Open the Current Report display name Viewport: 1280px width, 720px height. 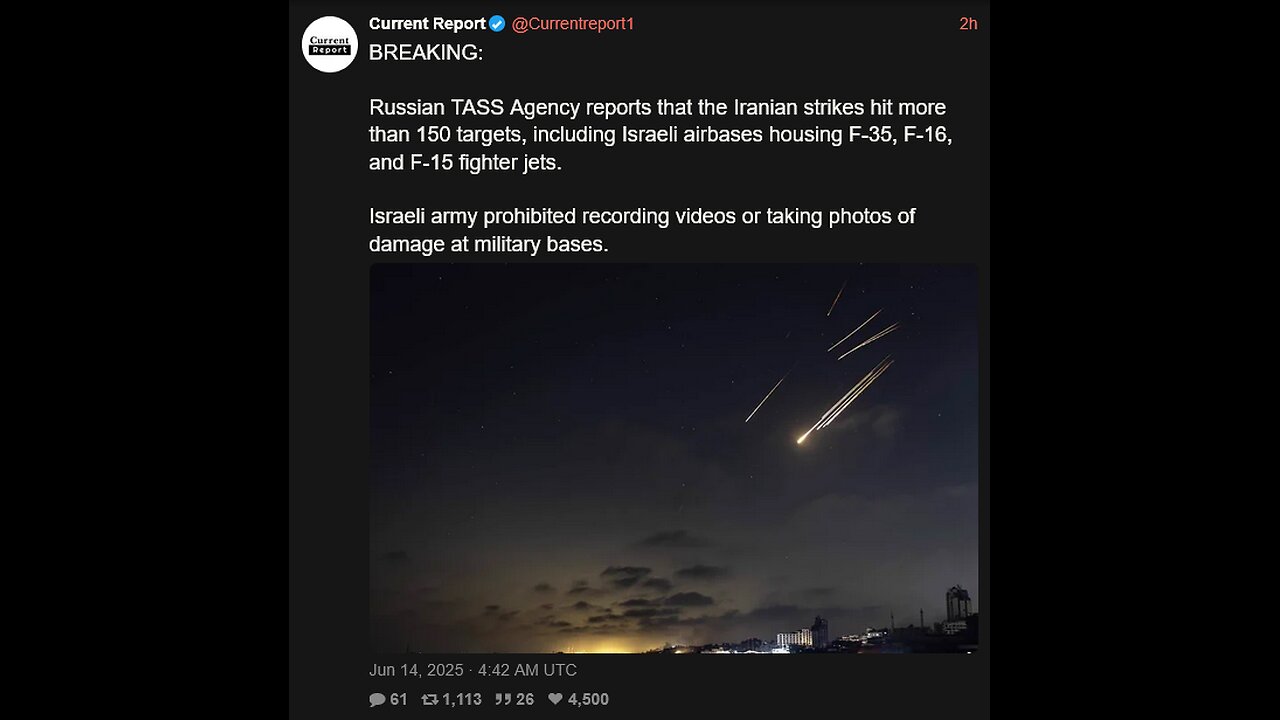pos(427,24)
